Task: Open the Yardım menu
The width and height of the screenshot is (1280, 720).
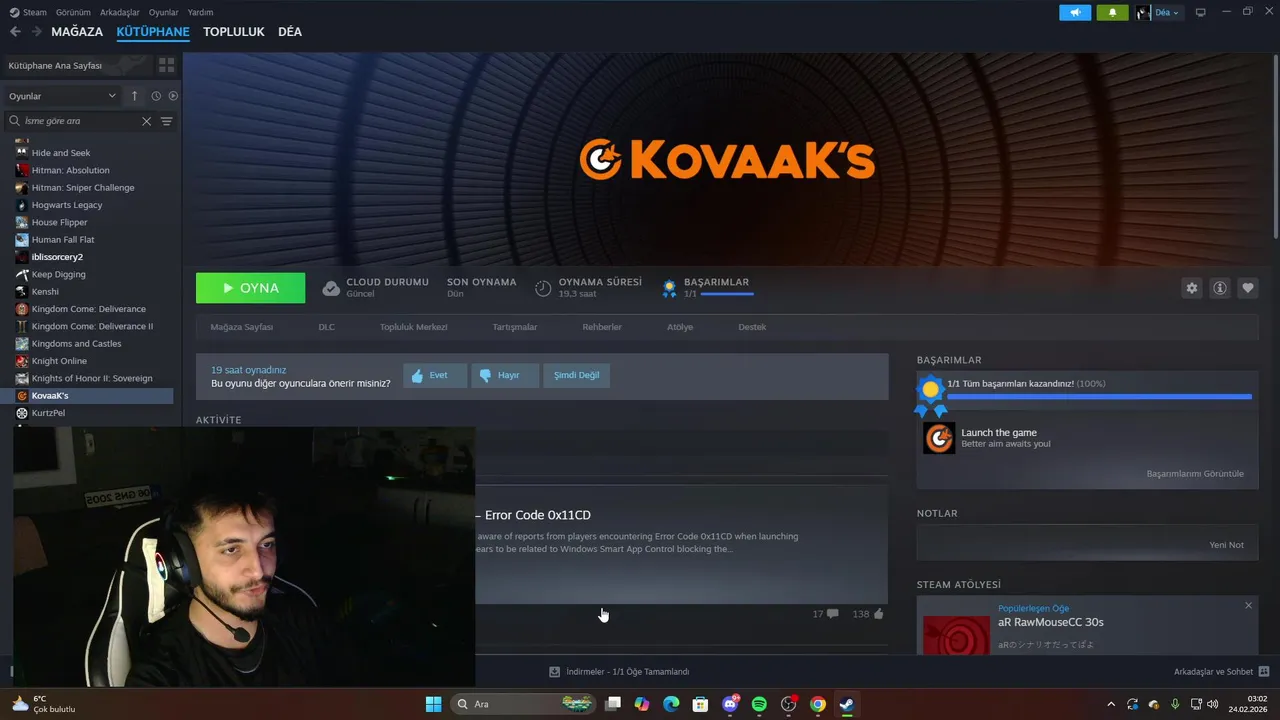Action: point(200,12)
